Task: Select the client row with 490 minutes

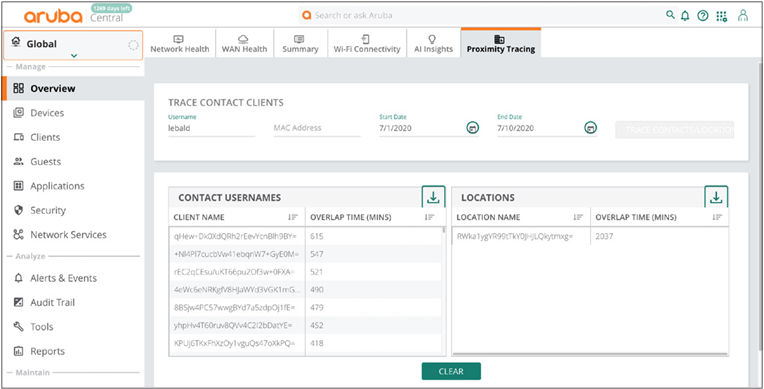Action: click(306, 290)
